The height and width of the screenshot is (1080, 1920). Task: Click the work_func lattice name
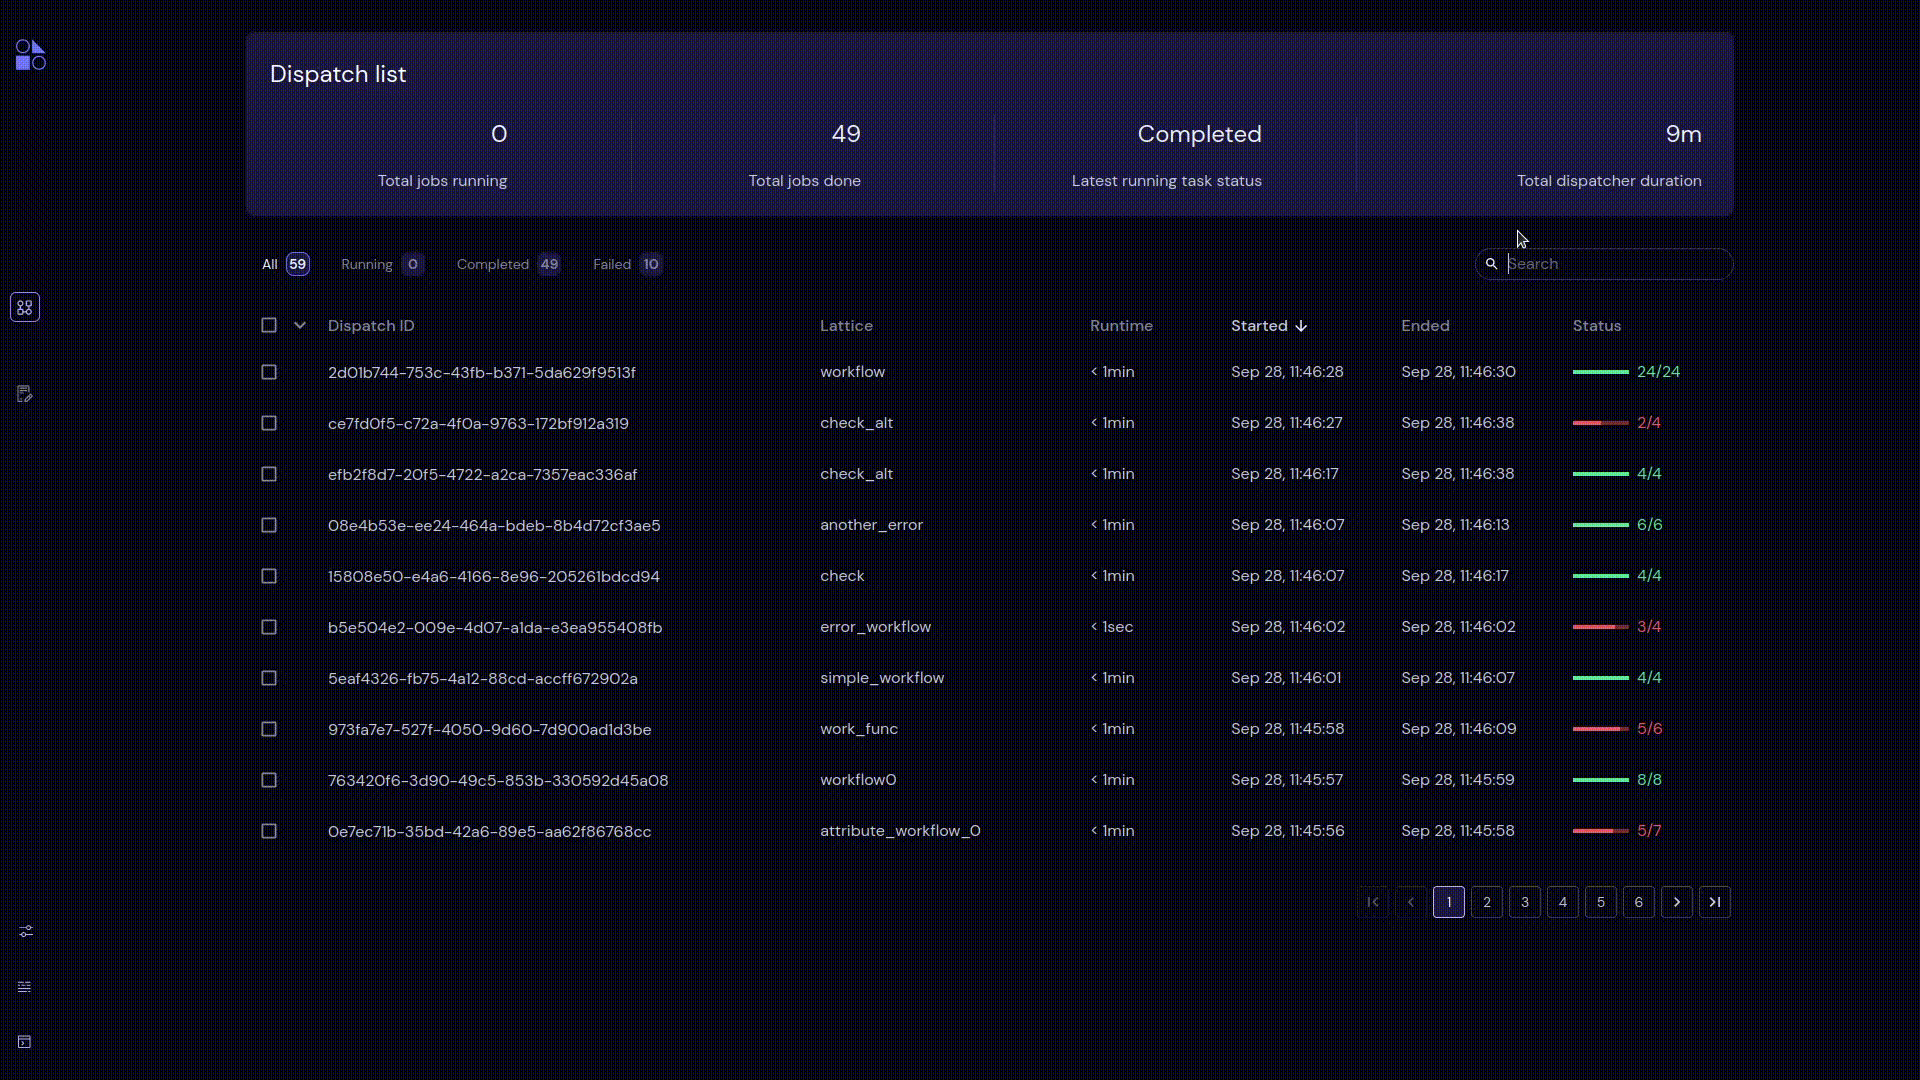pos(859,729)
